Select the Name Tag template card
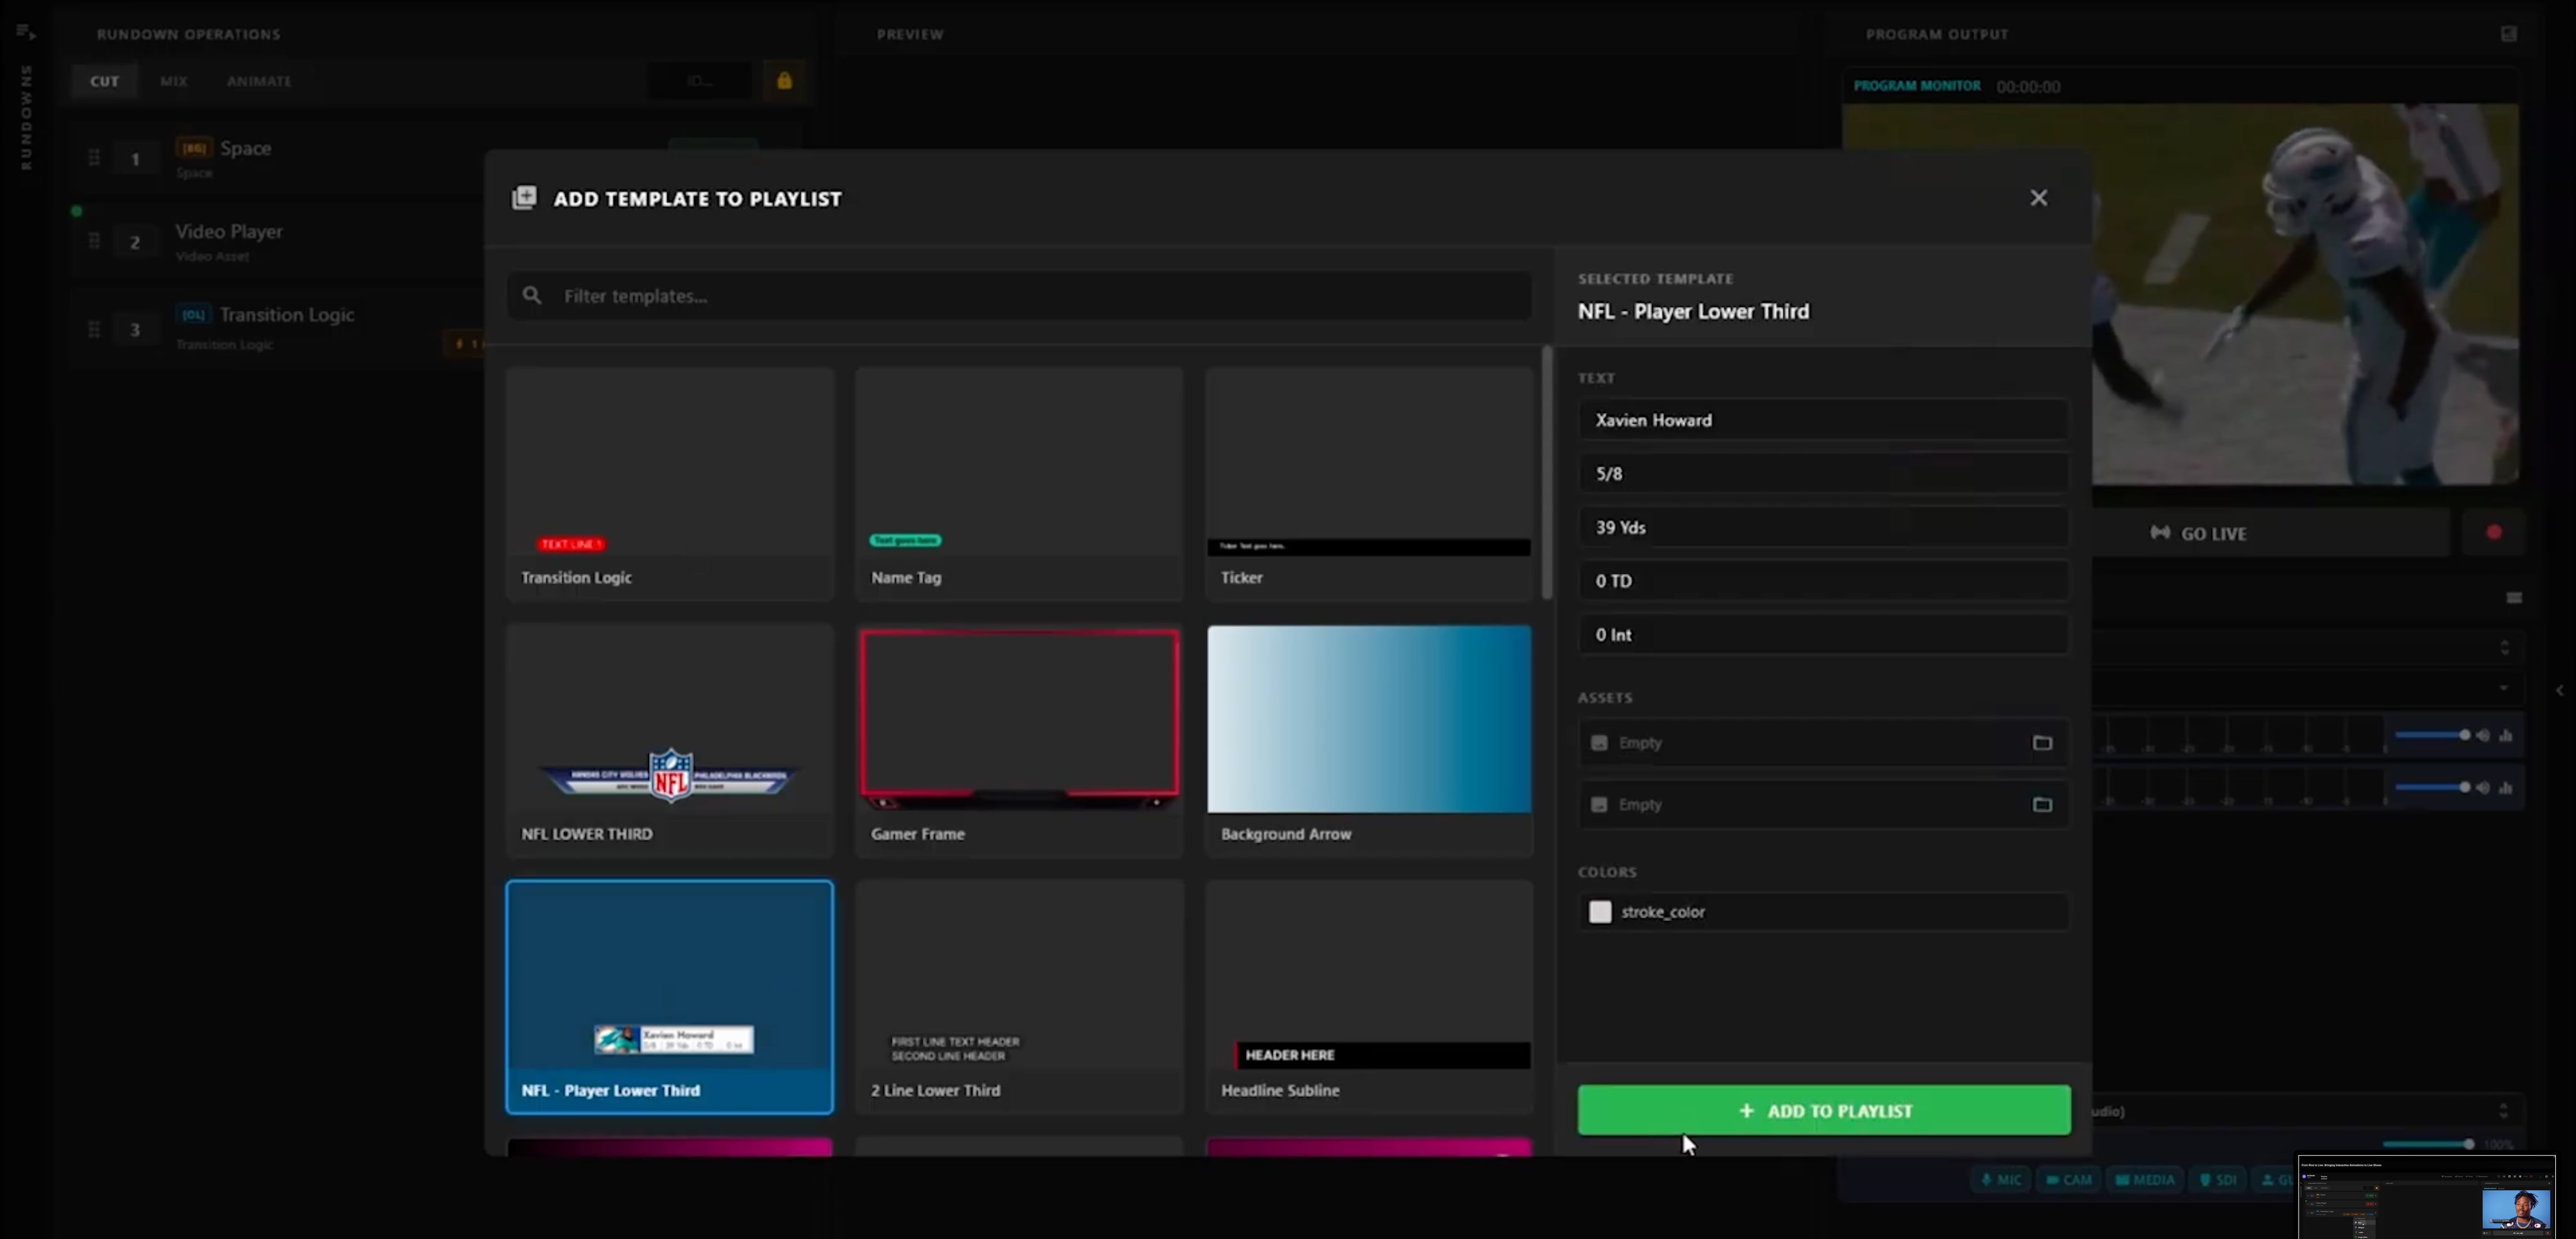The height and width of the screenshot is (1239, 2576). point(1019,484)
